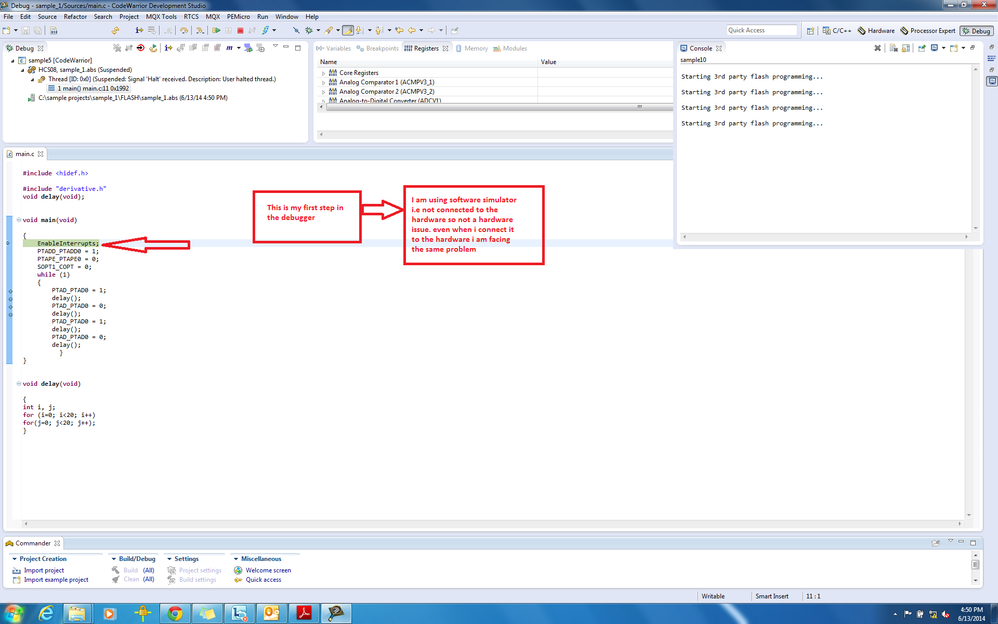Click the Commander panel vertical scrollbar
The height and width of the screenshot is (624, 998).
click(x=975, y=567)
